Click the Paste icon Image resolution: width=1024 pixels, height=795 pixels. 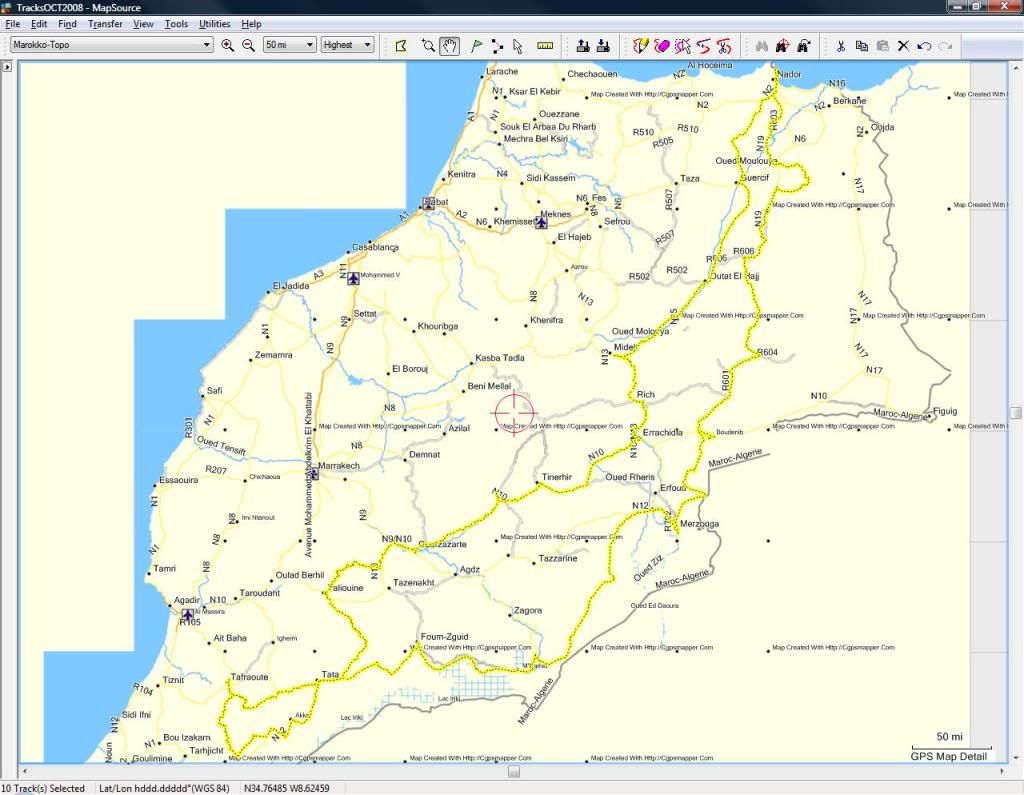tap(883, 46)
